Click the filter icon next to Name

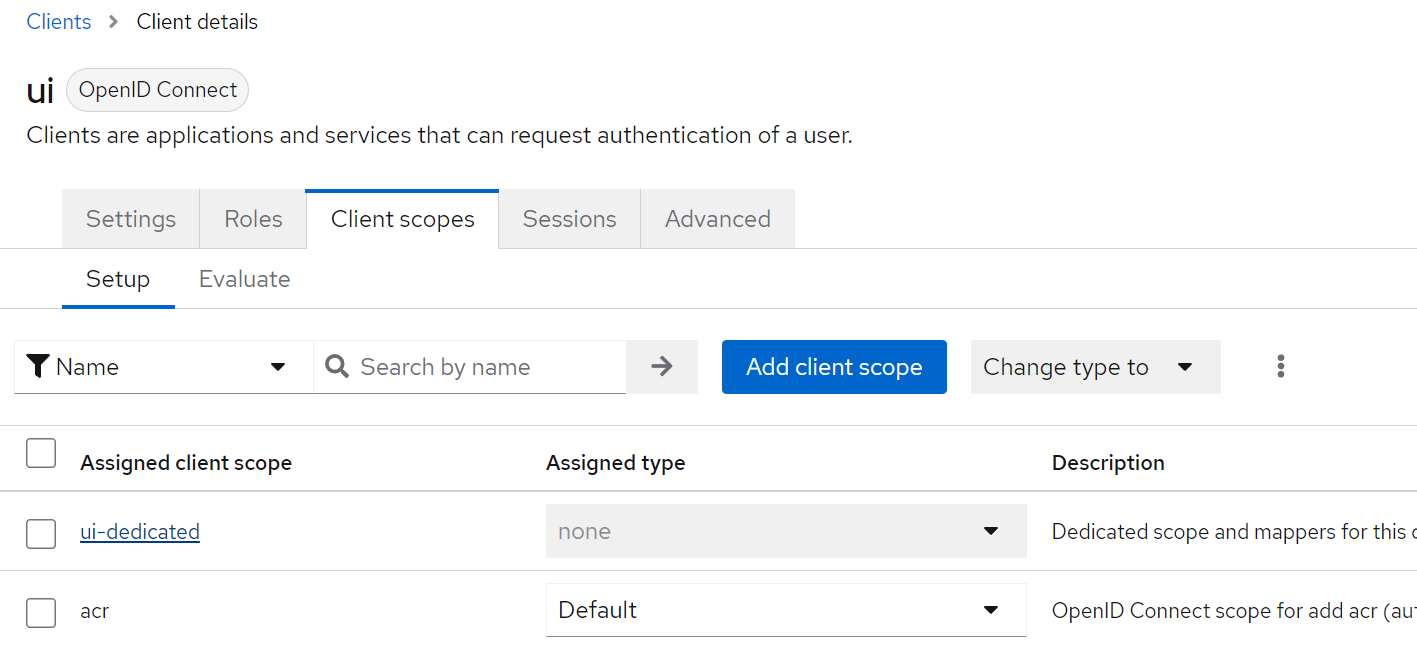click(38, 367)
